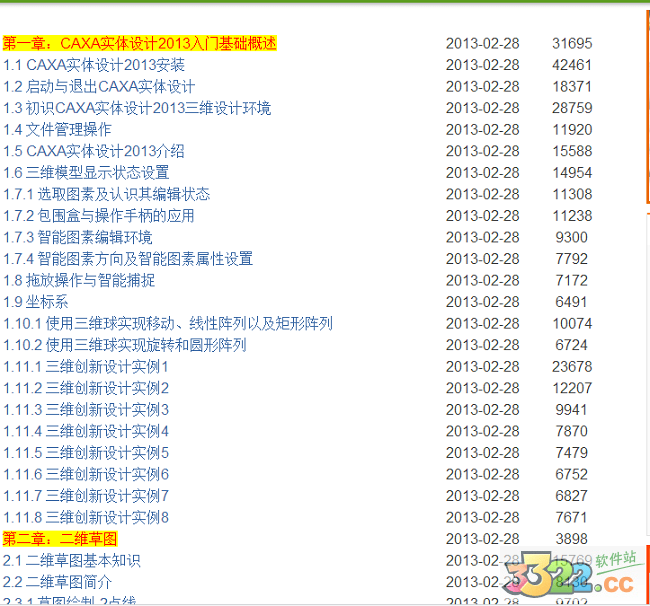Open lesson "1.4 文件管理操作"

[x=57, y=130]
